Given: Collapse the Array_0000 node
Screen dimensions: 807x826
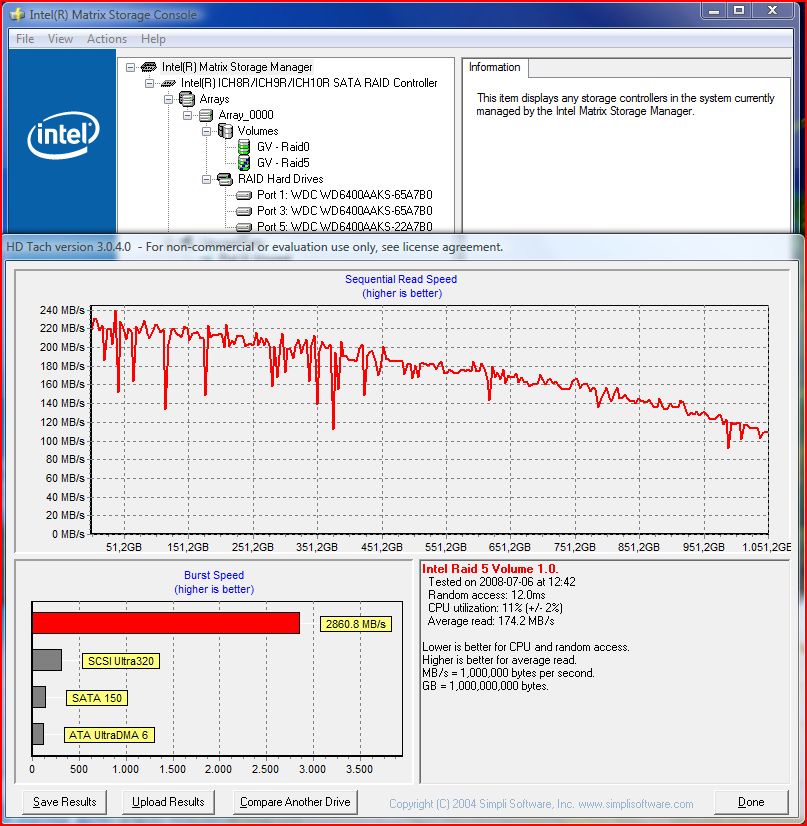Looking at the screenshot, I should pyautogui.click(x=187, y=115).
